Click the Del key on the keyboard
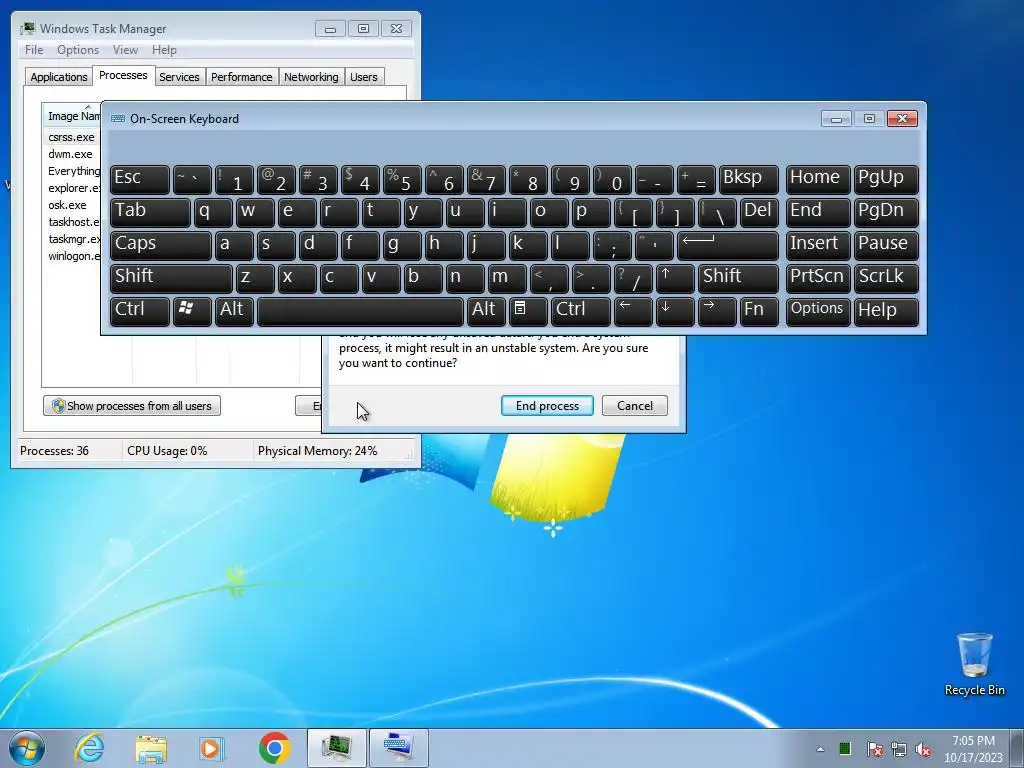This screenshot has width=1024, height=768. pyautogui.click(x=759, y=212)
